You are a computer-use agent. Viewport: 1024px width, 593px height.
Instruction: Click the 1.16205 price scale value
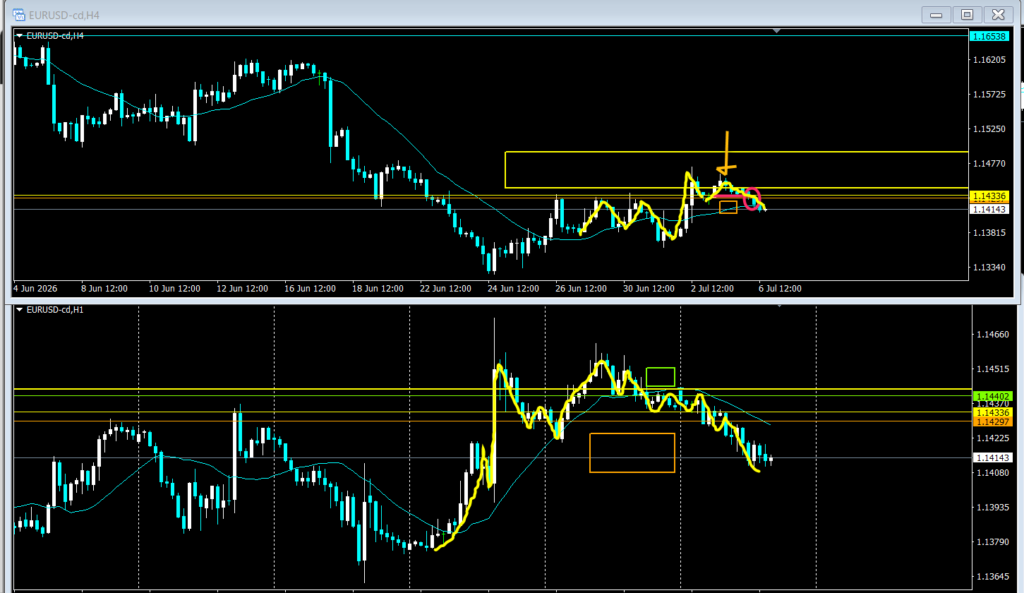click(989, 60)
